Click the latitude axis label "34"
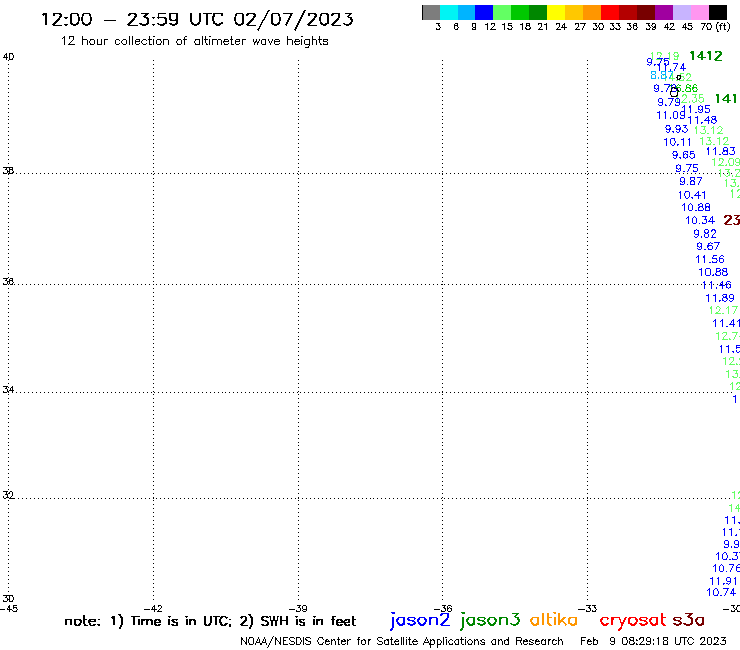 8,390
